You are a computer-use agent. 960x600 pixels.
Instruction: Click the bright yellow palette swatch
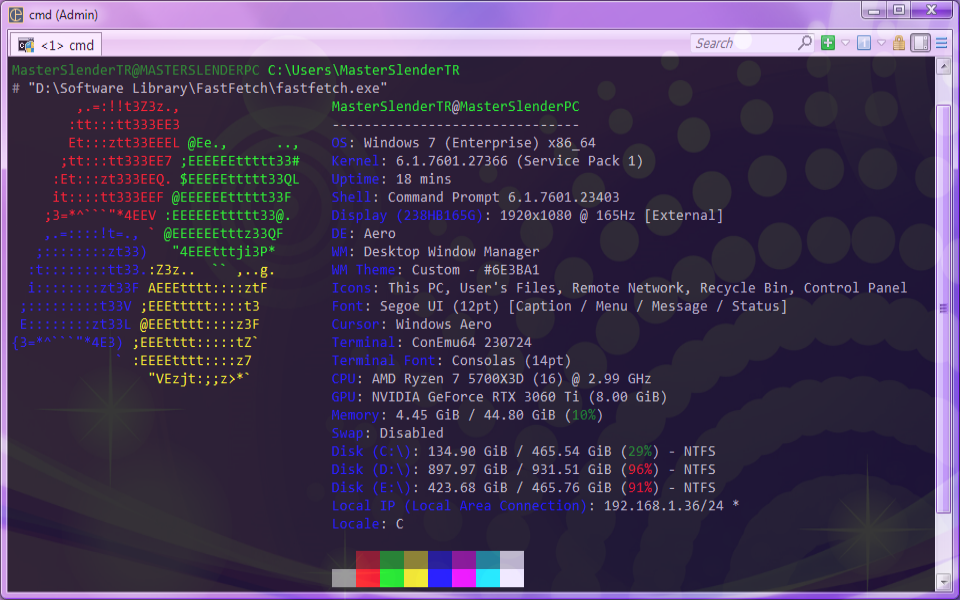coord(416,579)
